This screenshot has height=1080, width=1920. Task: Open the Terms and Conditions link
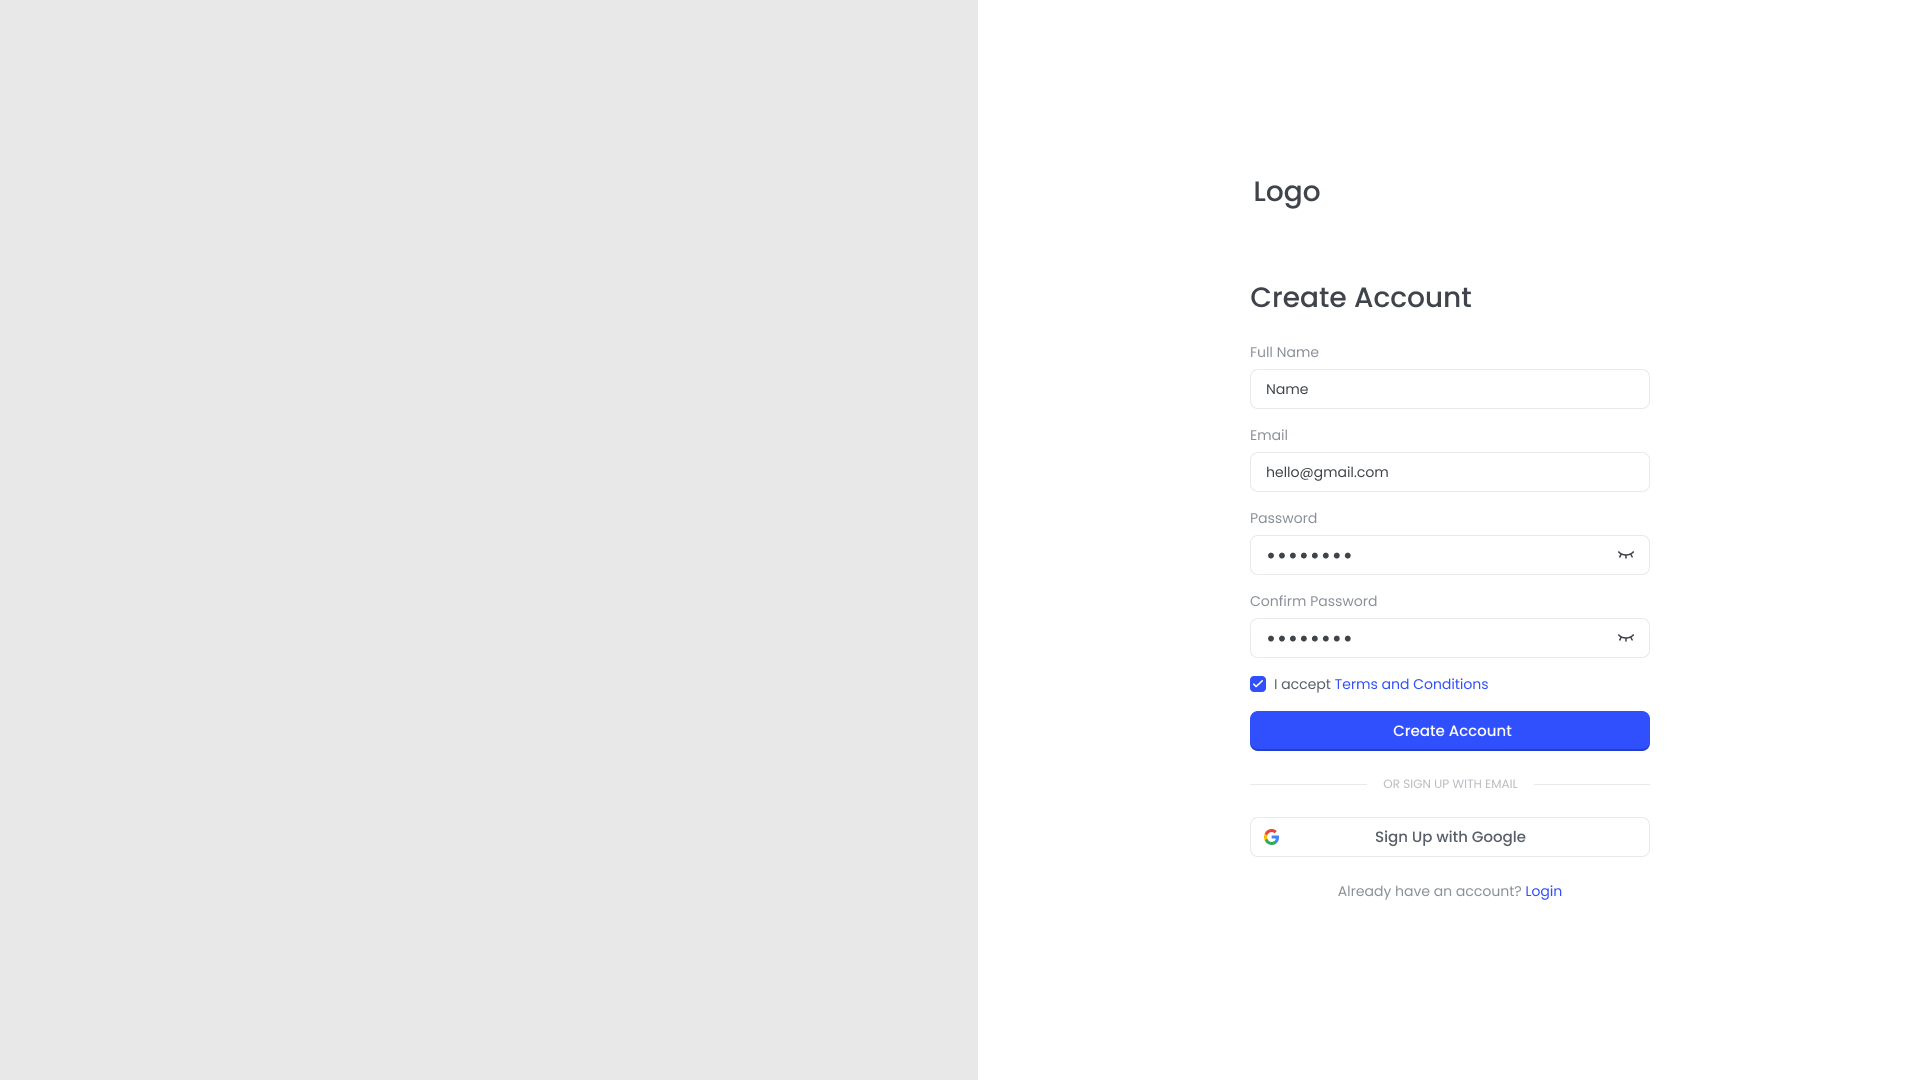point(1411,684)
